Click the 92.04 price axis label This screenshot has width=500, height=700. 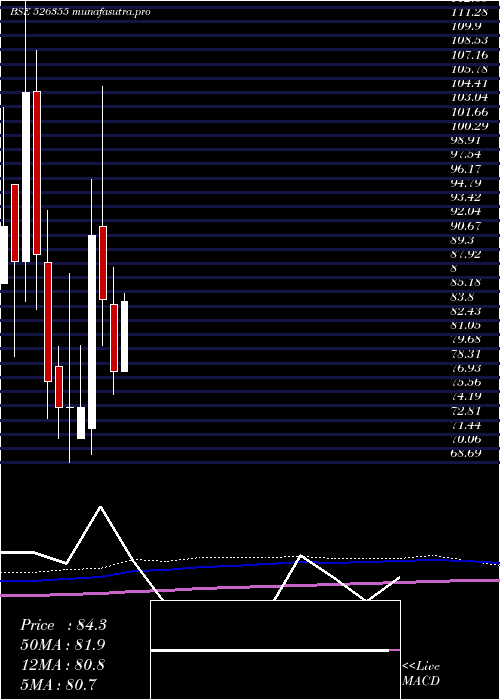[x=467, y=212]
